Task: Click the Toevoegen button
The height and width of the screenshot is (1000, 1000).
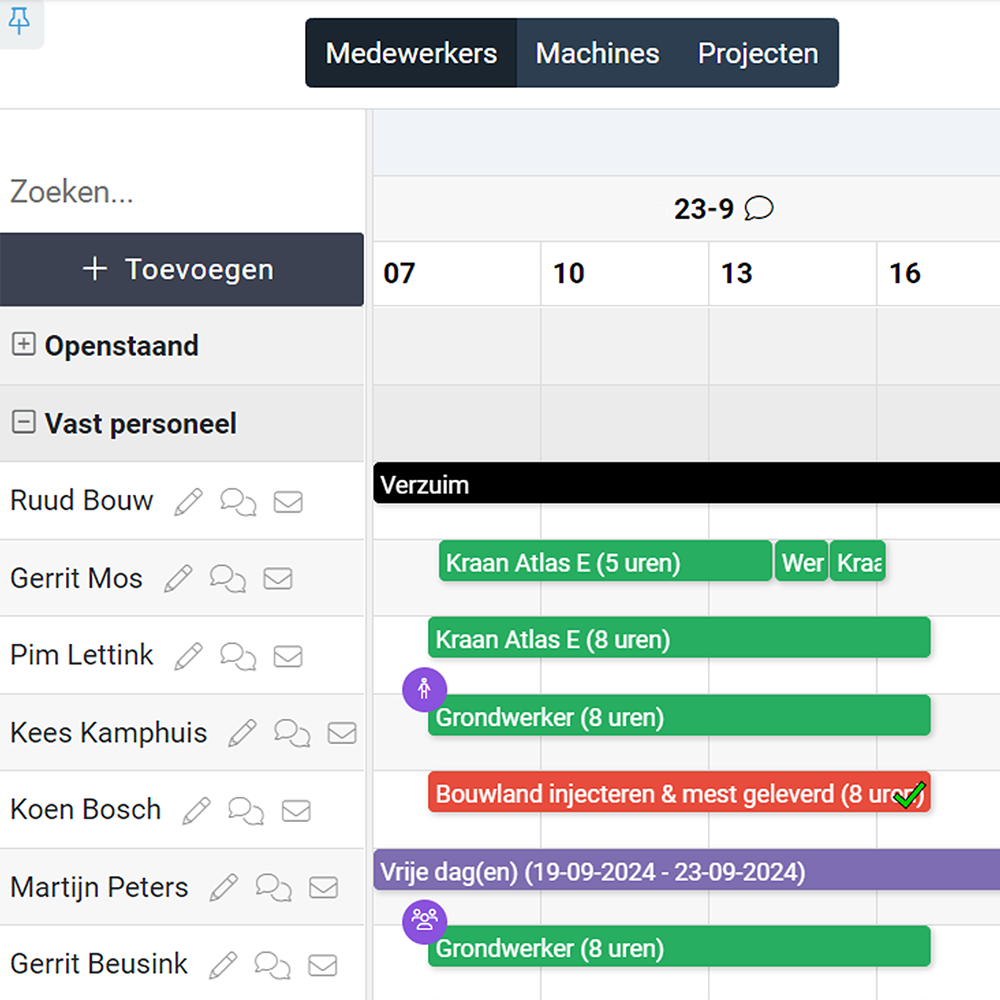Action: coord(182,269)
